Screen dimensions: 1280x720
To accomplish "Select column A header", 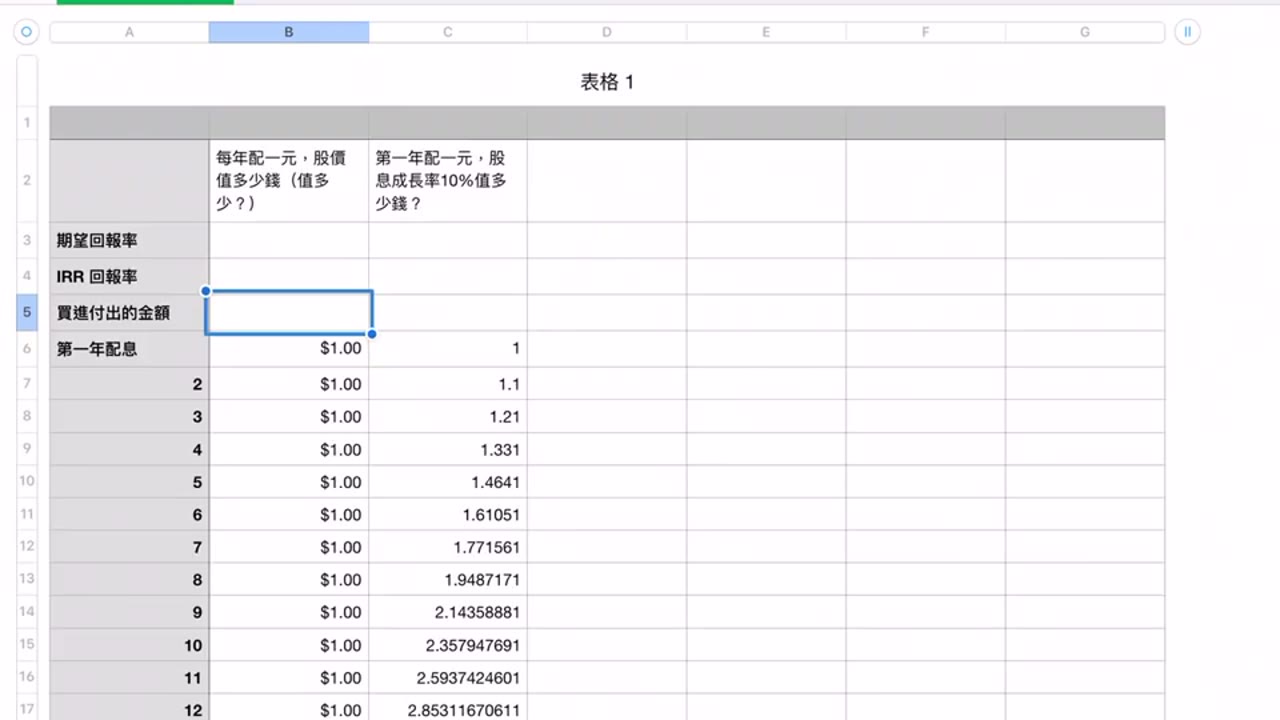I will click(129, 32).
